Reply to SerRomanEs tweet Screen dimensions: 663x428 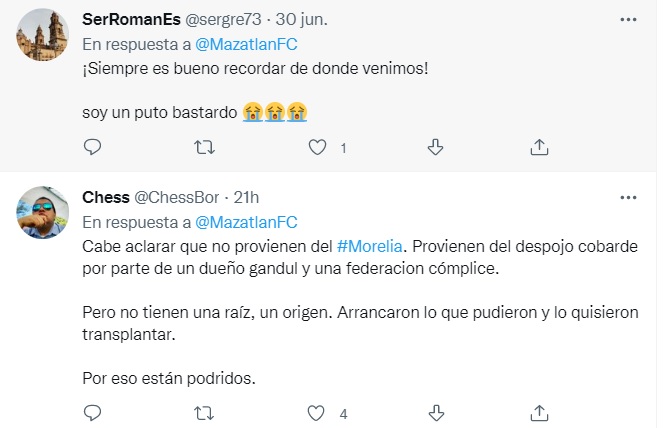coord(92,147)
